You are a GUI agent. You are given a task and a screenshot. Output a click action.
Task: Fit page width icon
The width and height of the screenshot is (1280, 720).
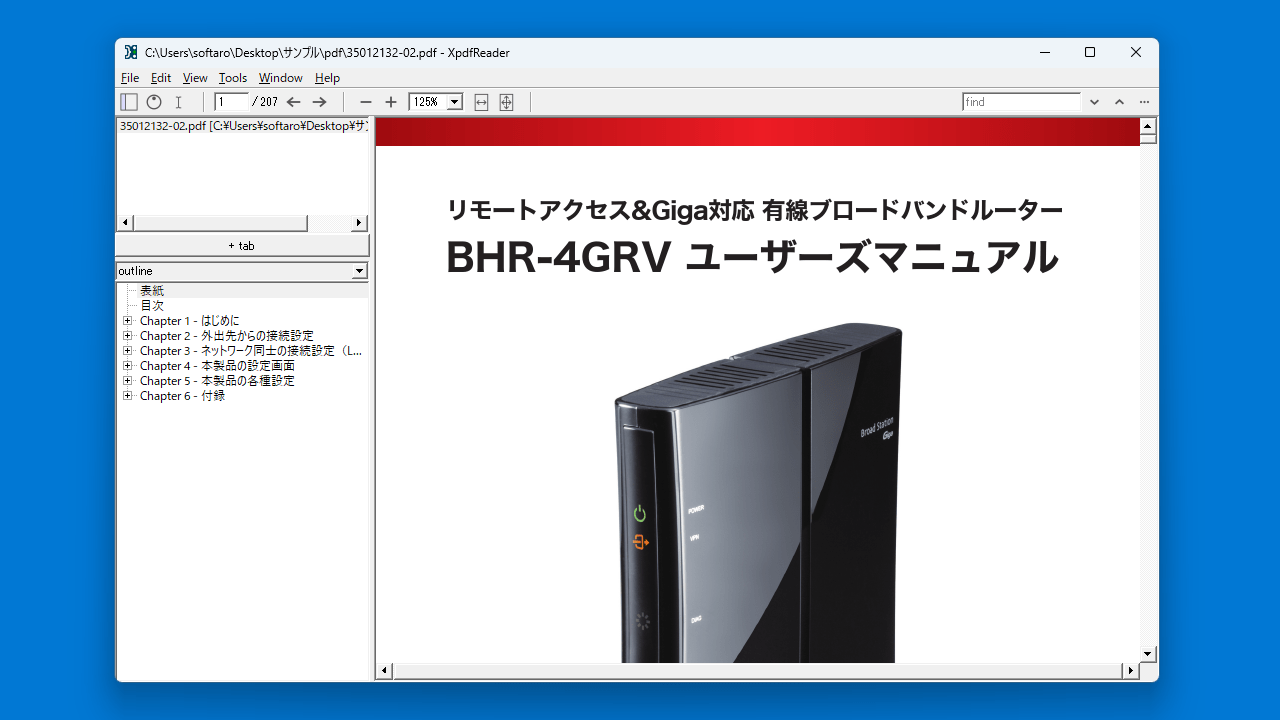(x=481, y=102)
